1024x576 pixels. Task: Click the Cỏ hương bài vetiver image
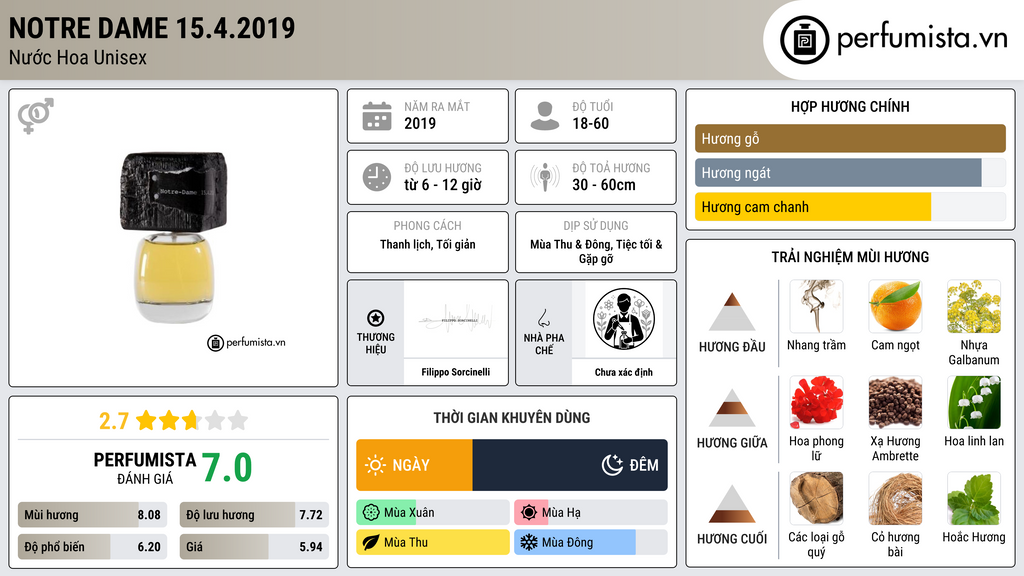pos(895,498)
